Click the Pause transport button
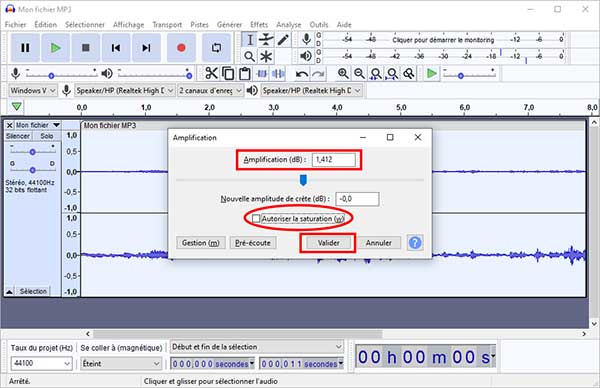 [25, 48]
